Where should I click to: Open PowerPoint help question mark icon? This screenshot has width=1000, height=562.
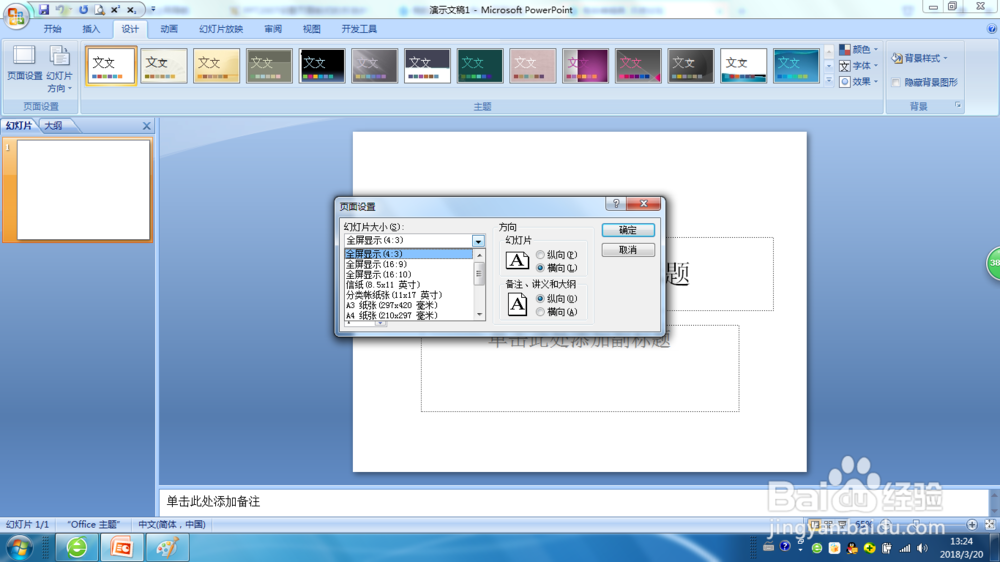tap(992, 29)
